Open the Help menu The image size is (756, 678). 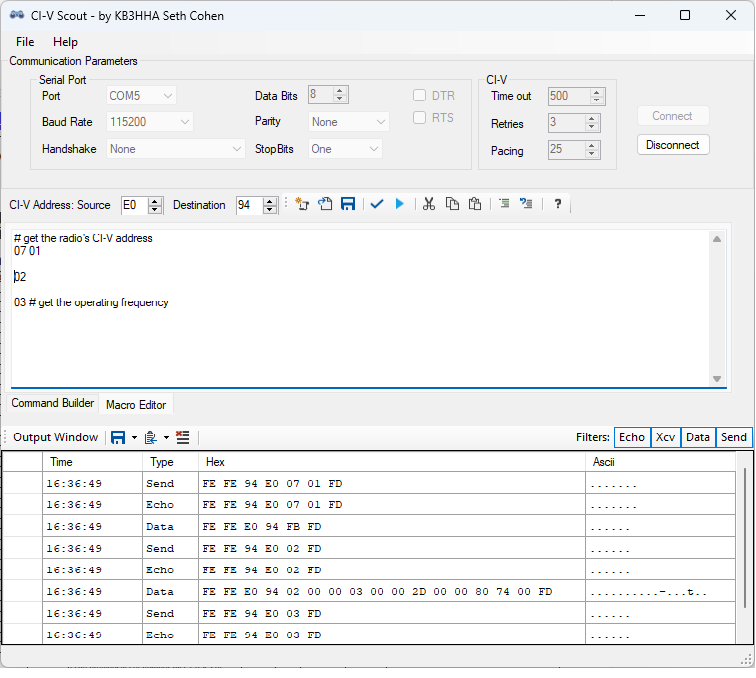(x=65, y=42)
